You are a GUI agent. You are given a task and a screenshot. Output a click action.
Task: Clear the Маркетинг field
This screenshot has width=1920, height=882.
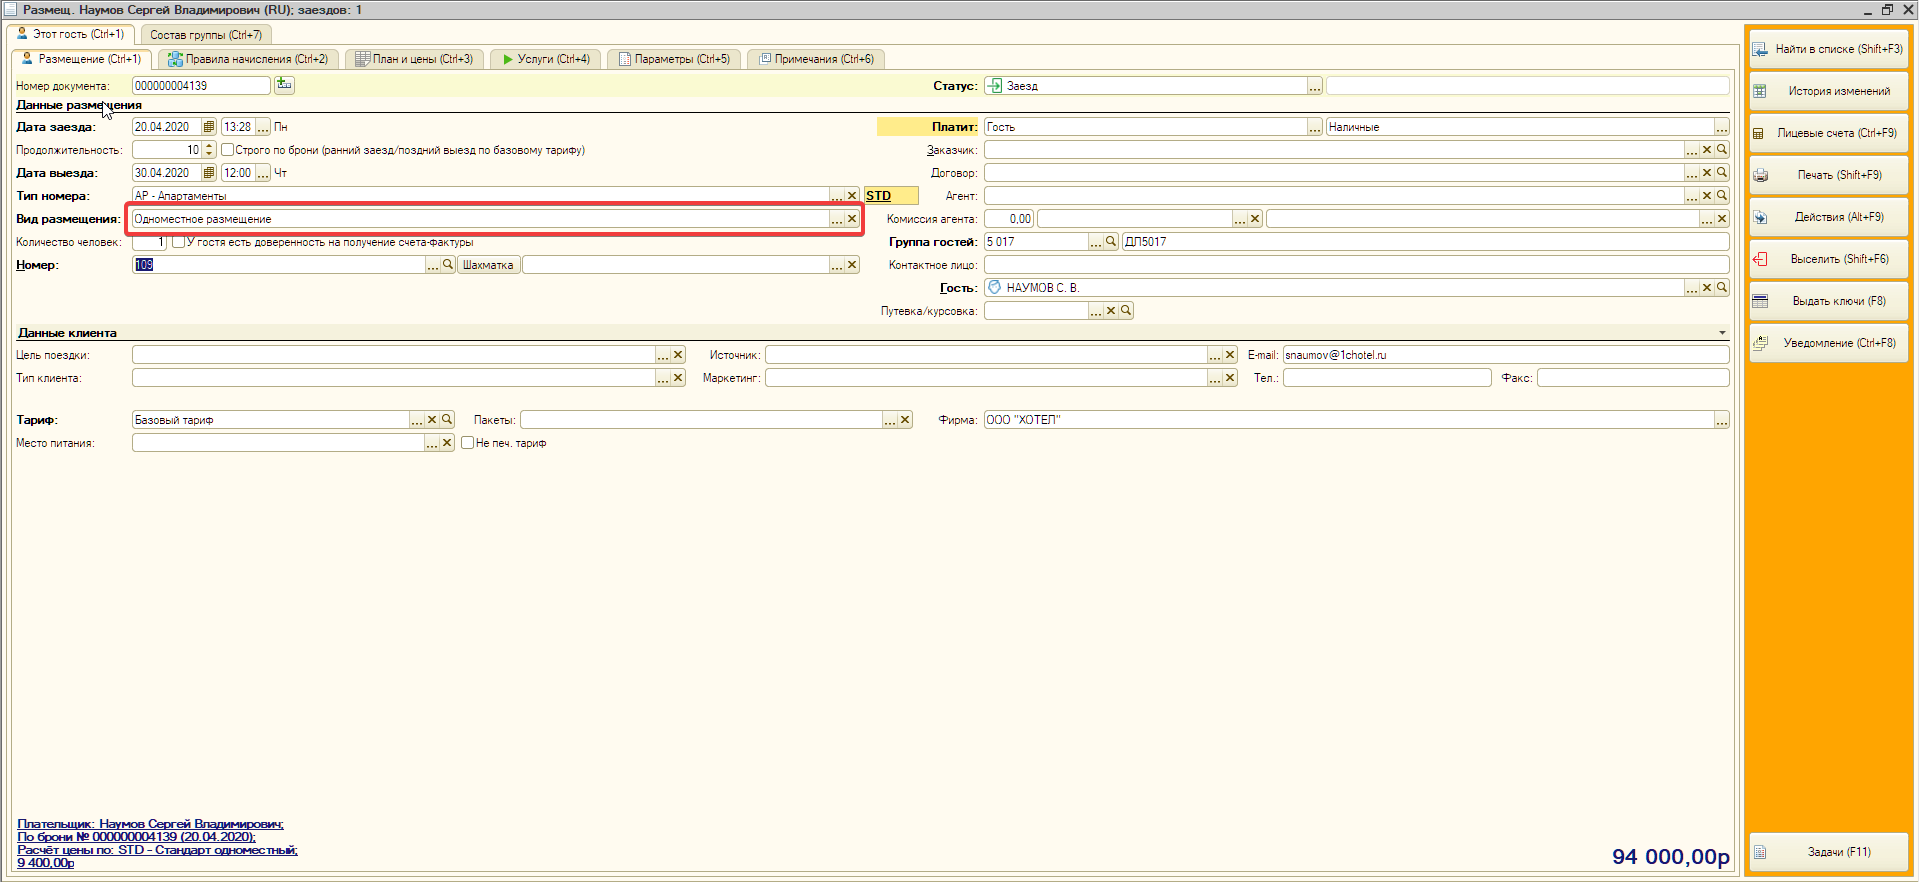1230,378
